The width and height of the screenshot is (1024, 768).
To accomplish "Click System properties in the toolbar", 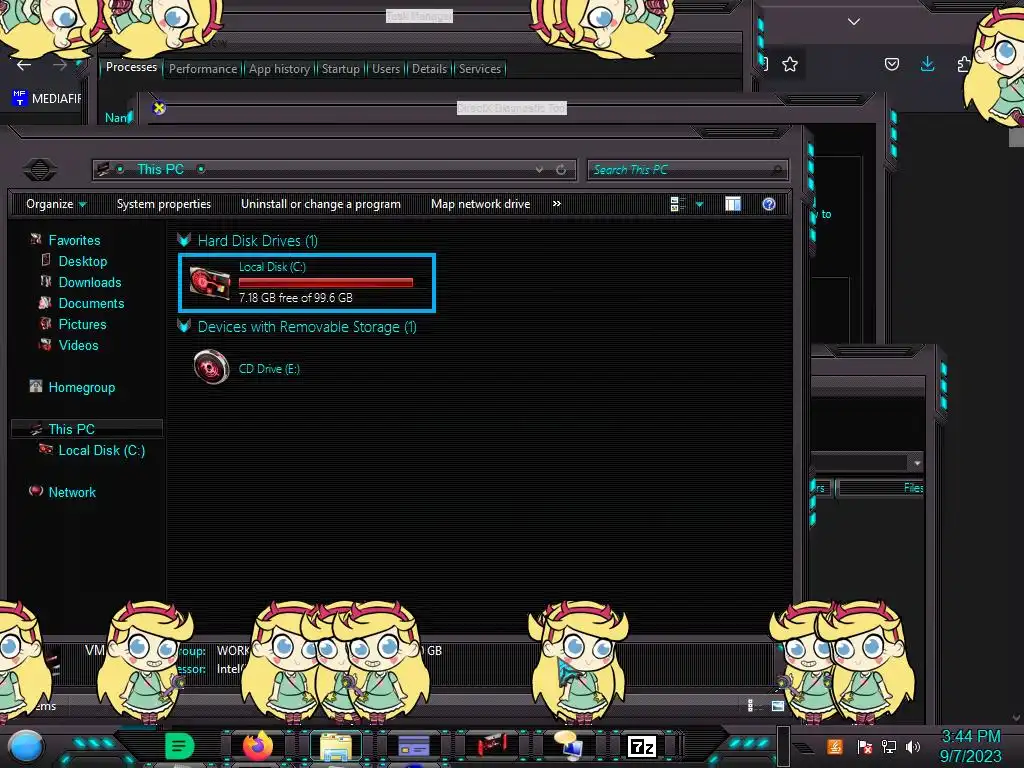I will point(164,204).
